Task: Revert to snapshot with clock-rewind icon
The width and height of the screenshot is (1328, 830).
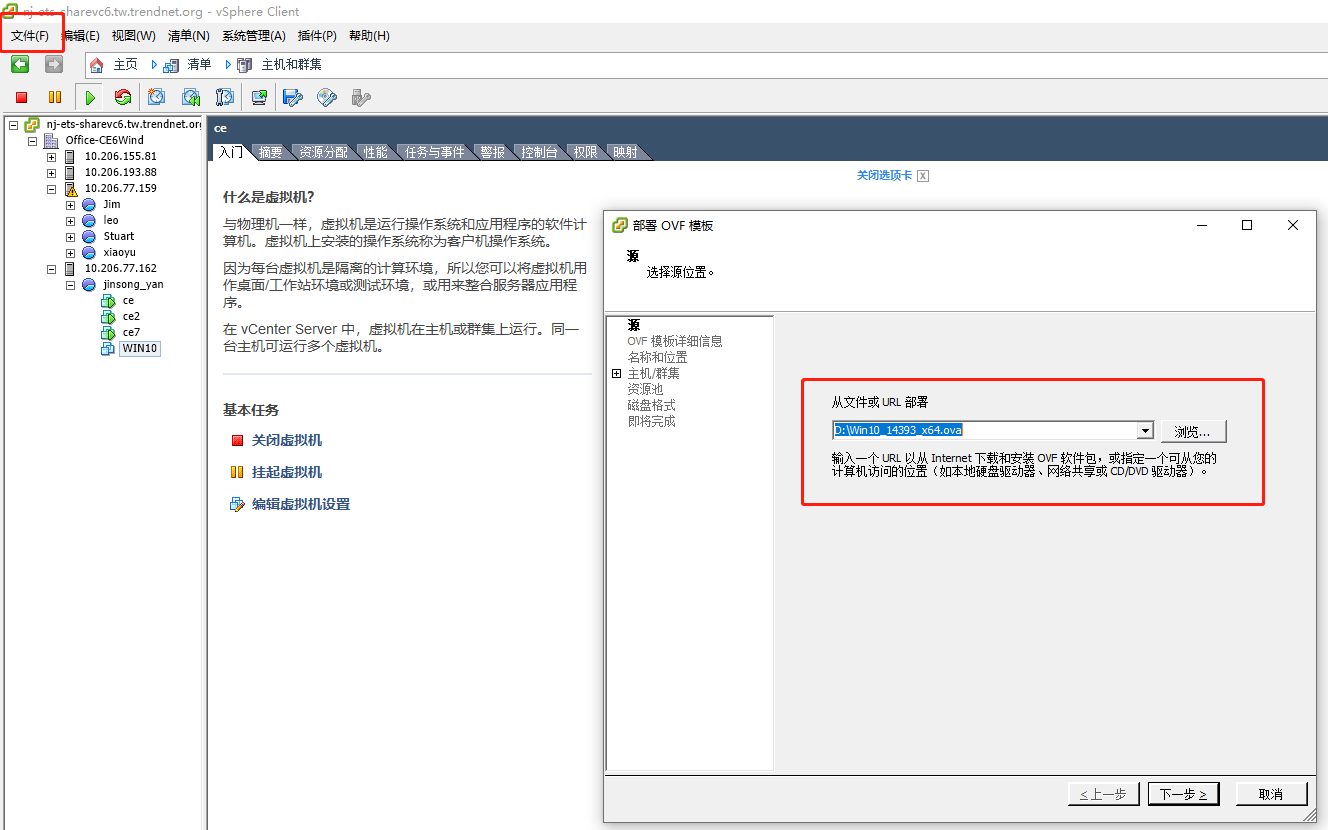Action: pyautogui.click(x=191, y=97)
